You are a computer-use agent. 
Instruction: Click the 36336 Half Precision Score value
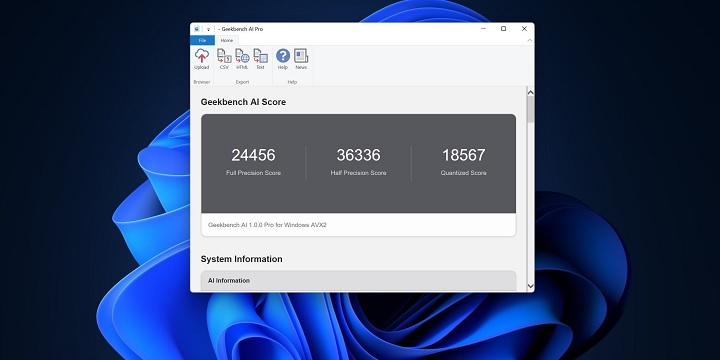coord(359,155)
